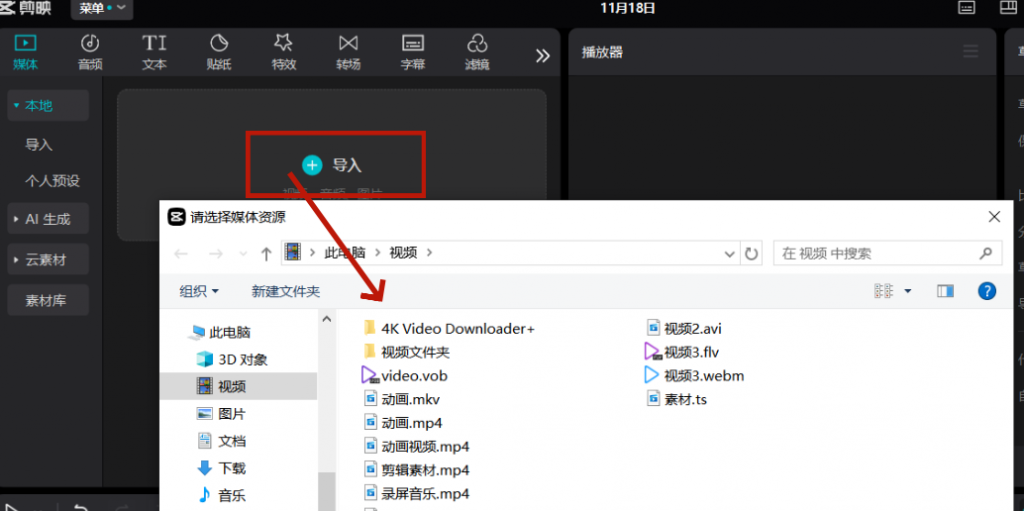
Task: Open the 滤镜 filters icon
Action: coord(477,44)
